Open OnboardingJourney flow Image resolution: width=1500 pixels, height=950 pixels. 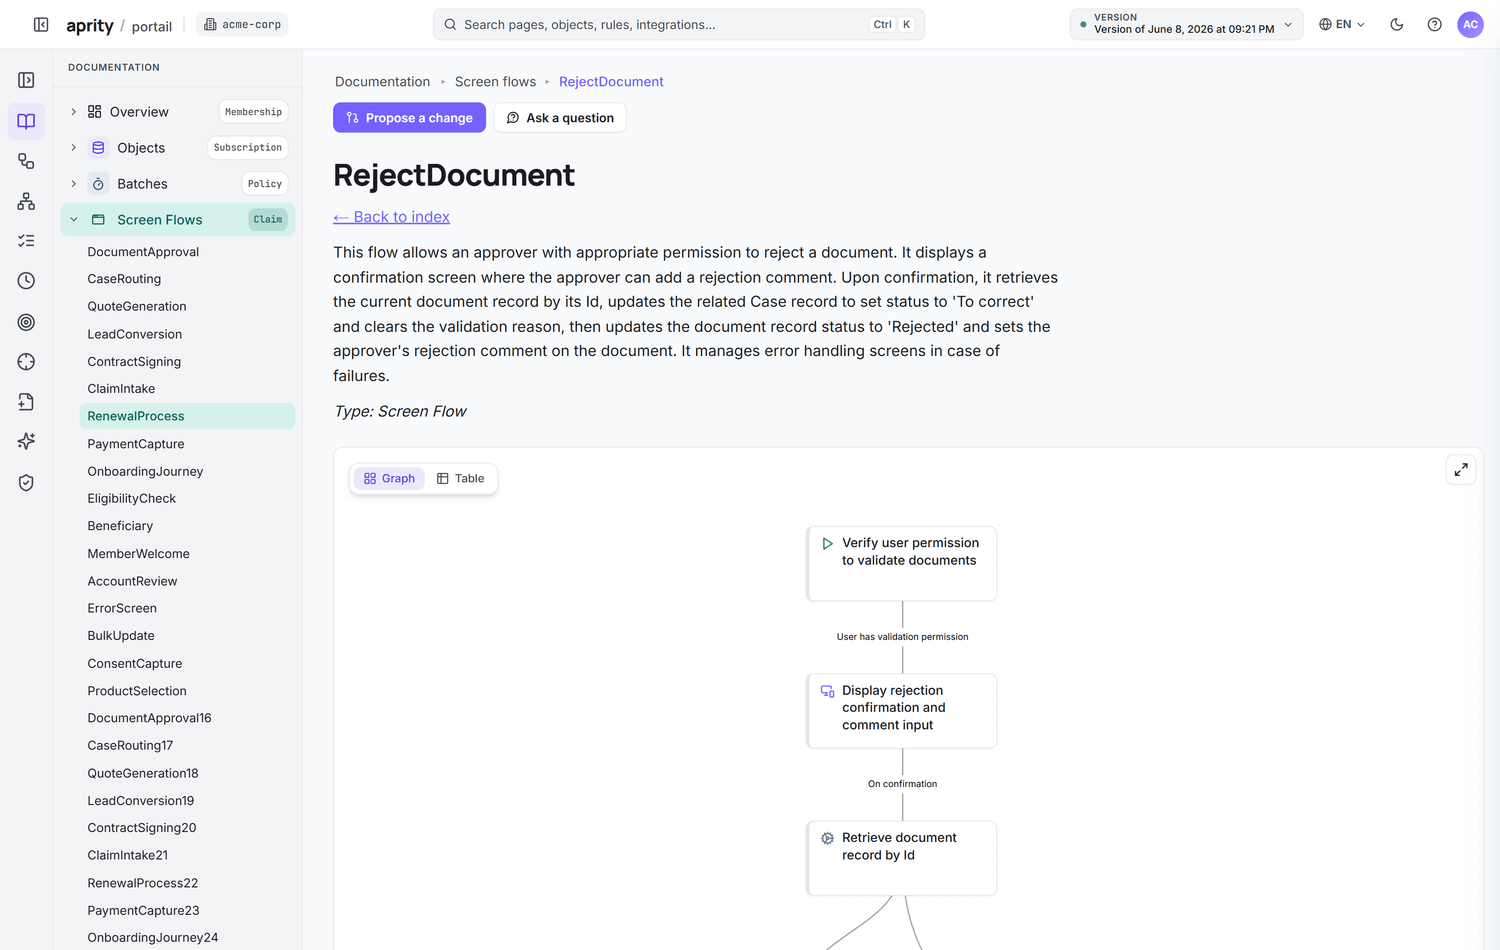145,471
